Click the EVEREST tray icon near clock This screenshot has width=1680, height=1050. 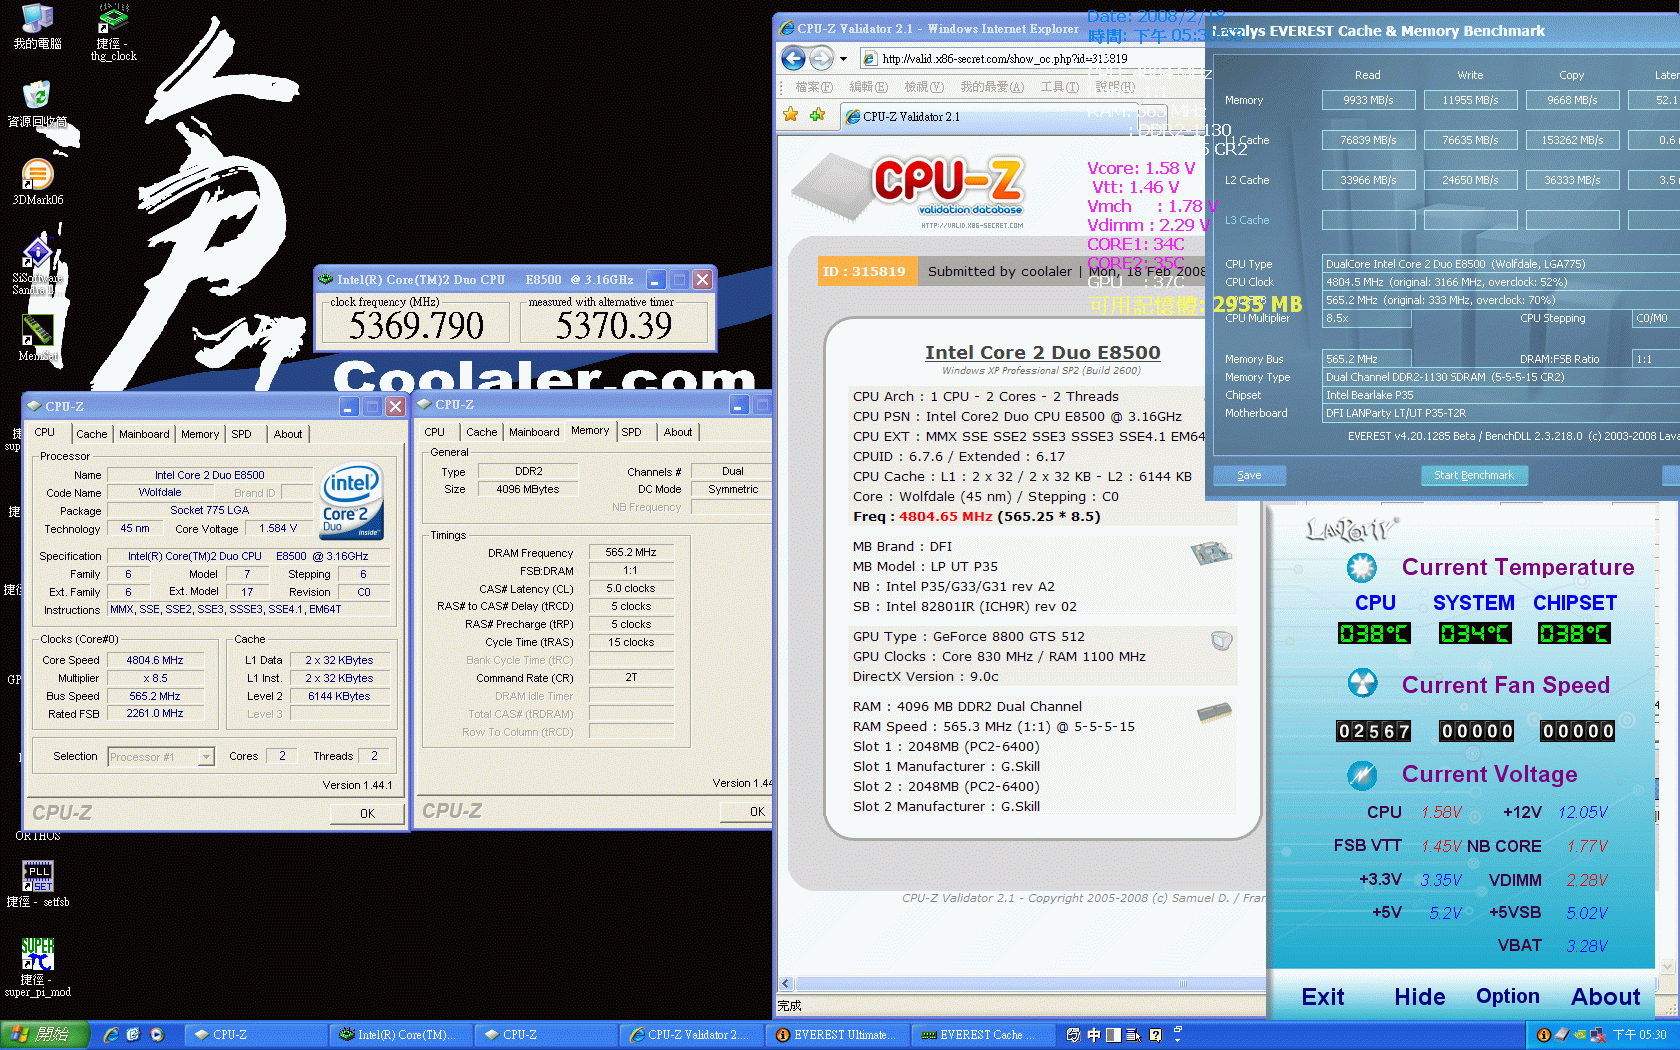(x=1544, y=1035)
